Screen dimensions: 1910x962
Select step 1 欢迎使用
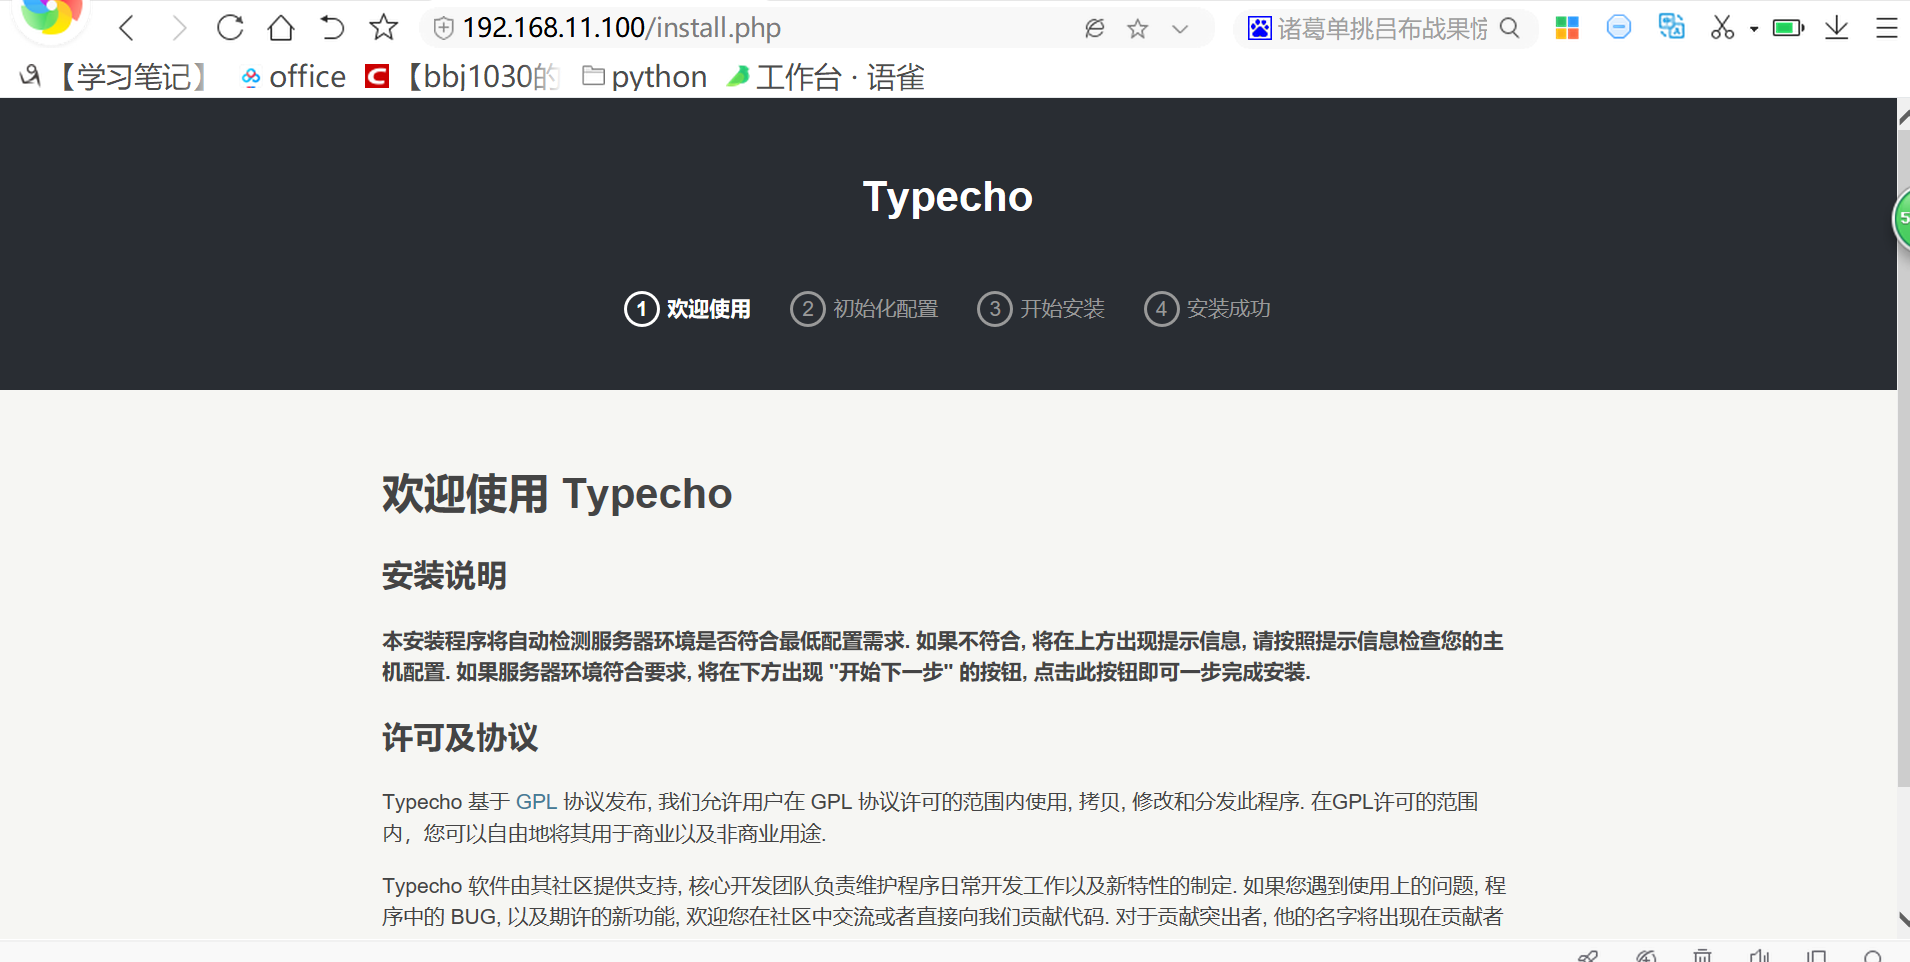coord(688,309)
